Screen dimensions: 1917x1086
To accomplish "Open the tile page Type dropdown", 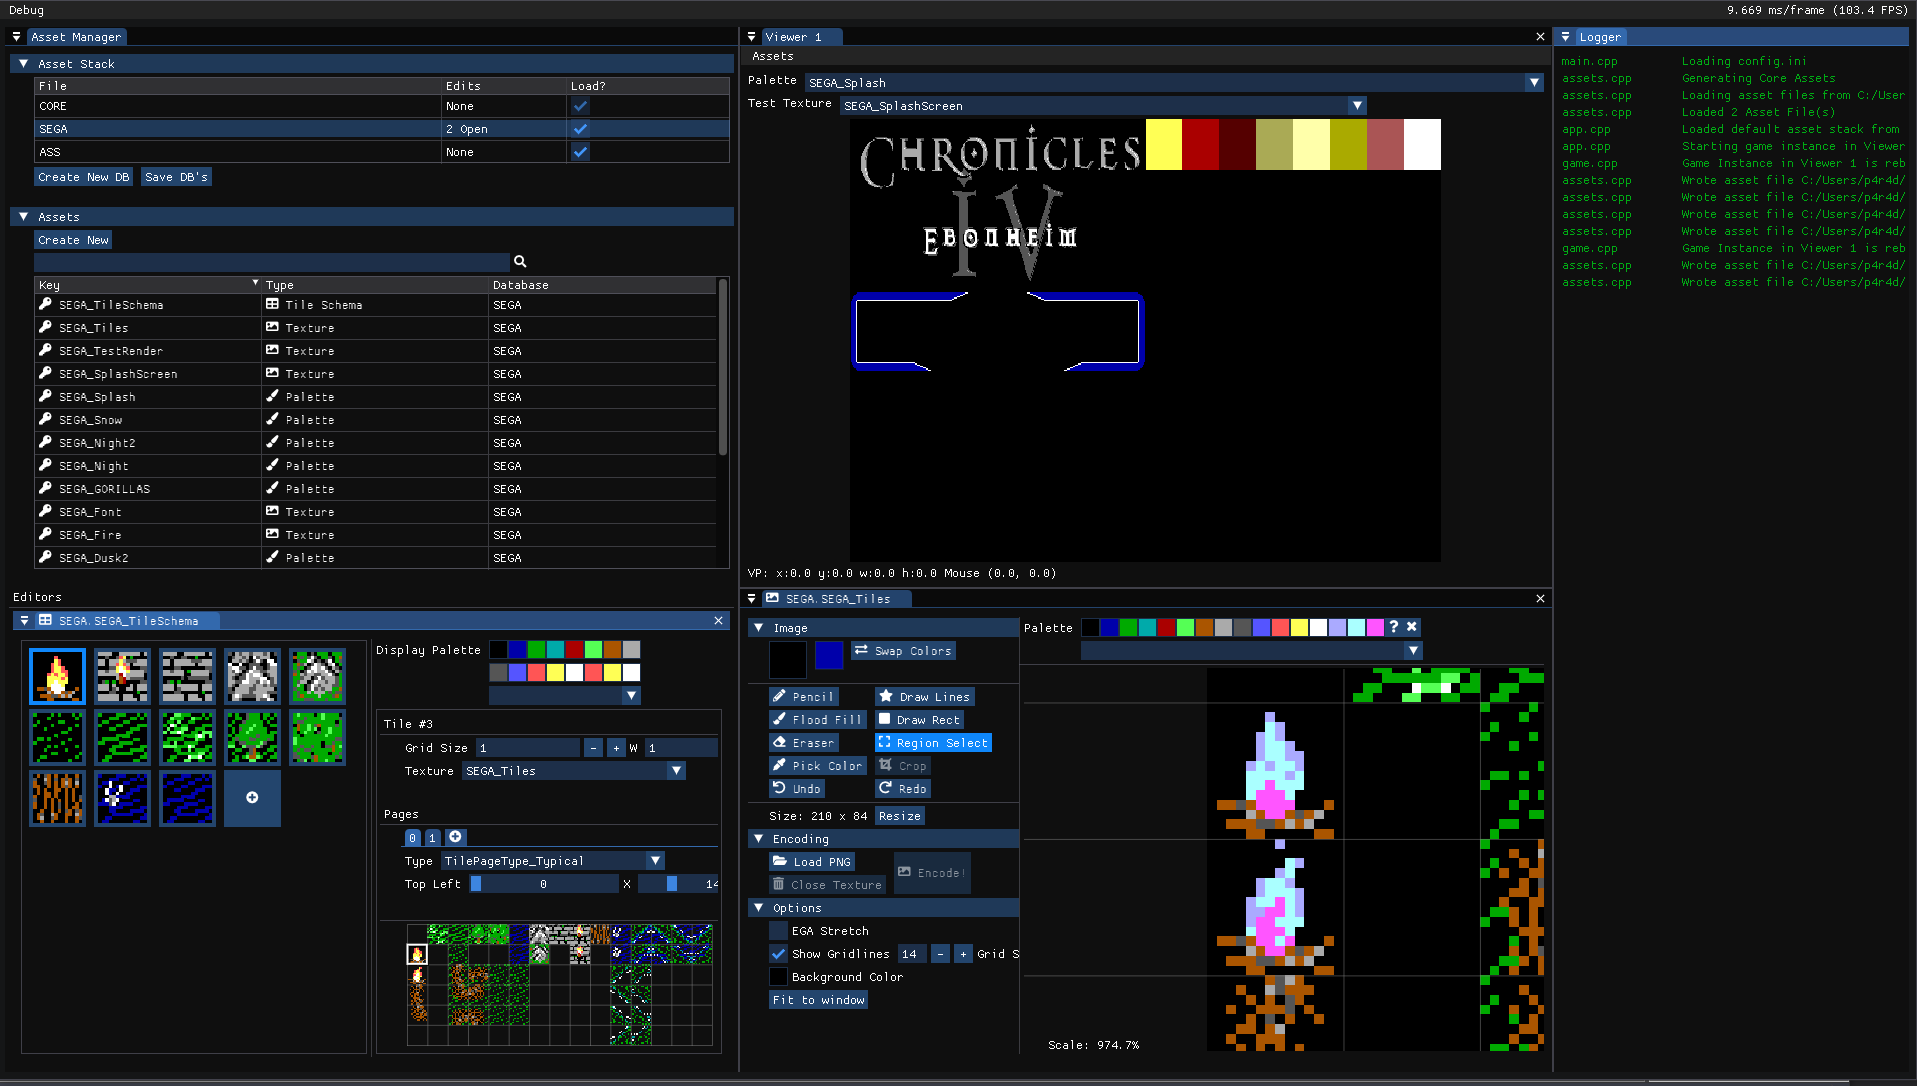I will point(655,861).
